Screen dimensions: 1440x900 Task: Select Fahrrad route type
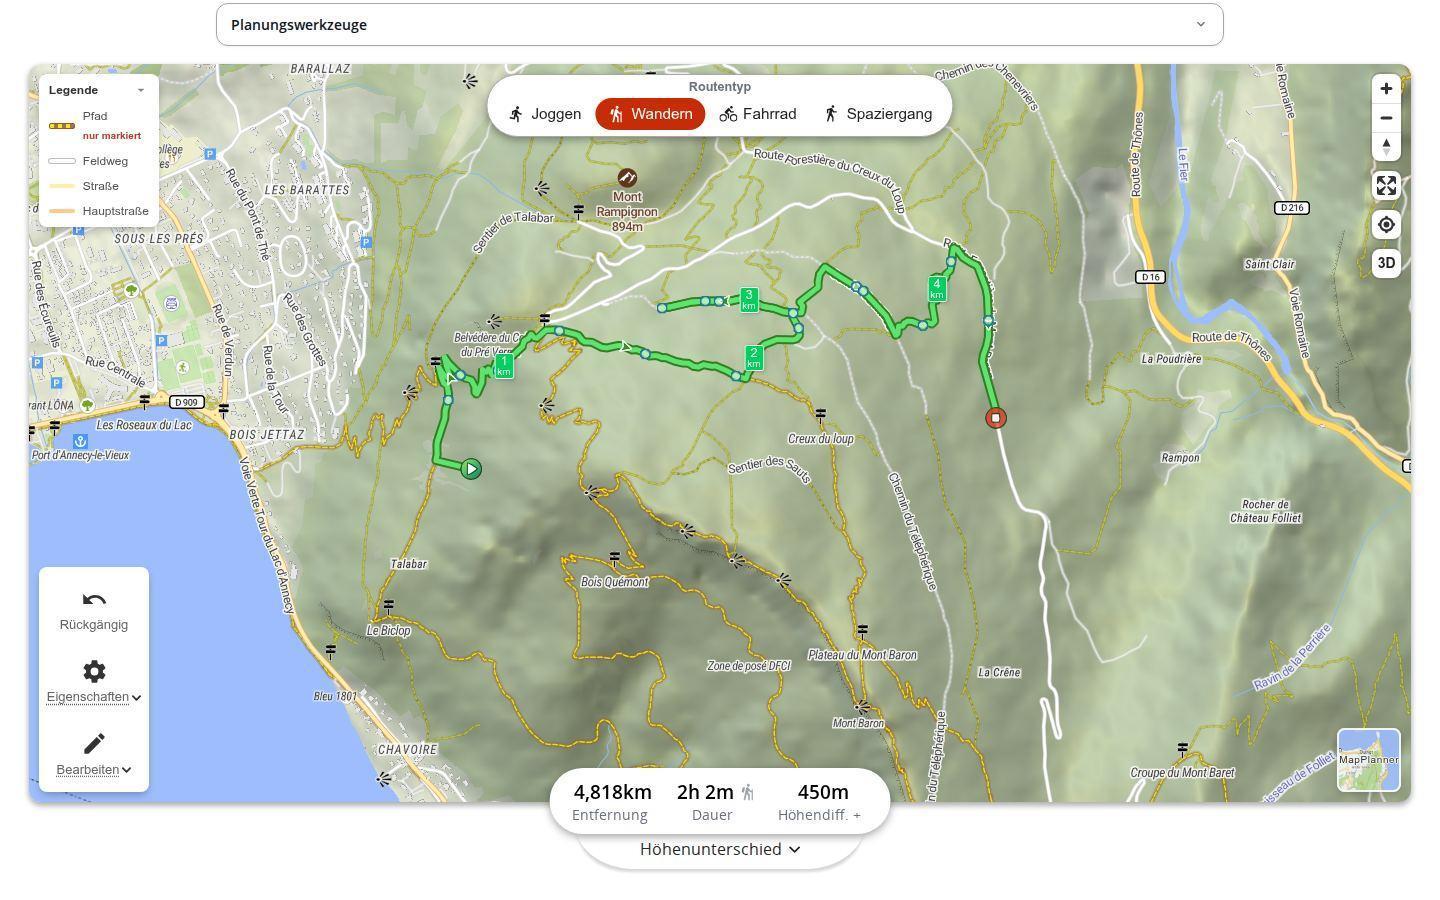(758, 114)
